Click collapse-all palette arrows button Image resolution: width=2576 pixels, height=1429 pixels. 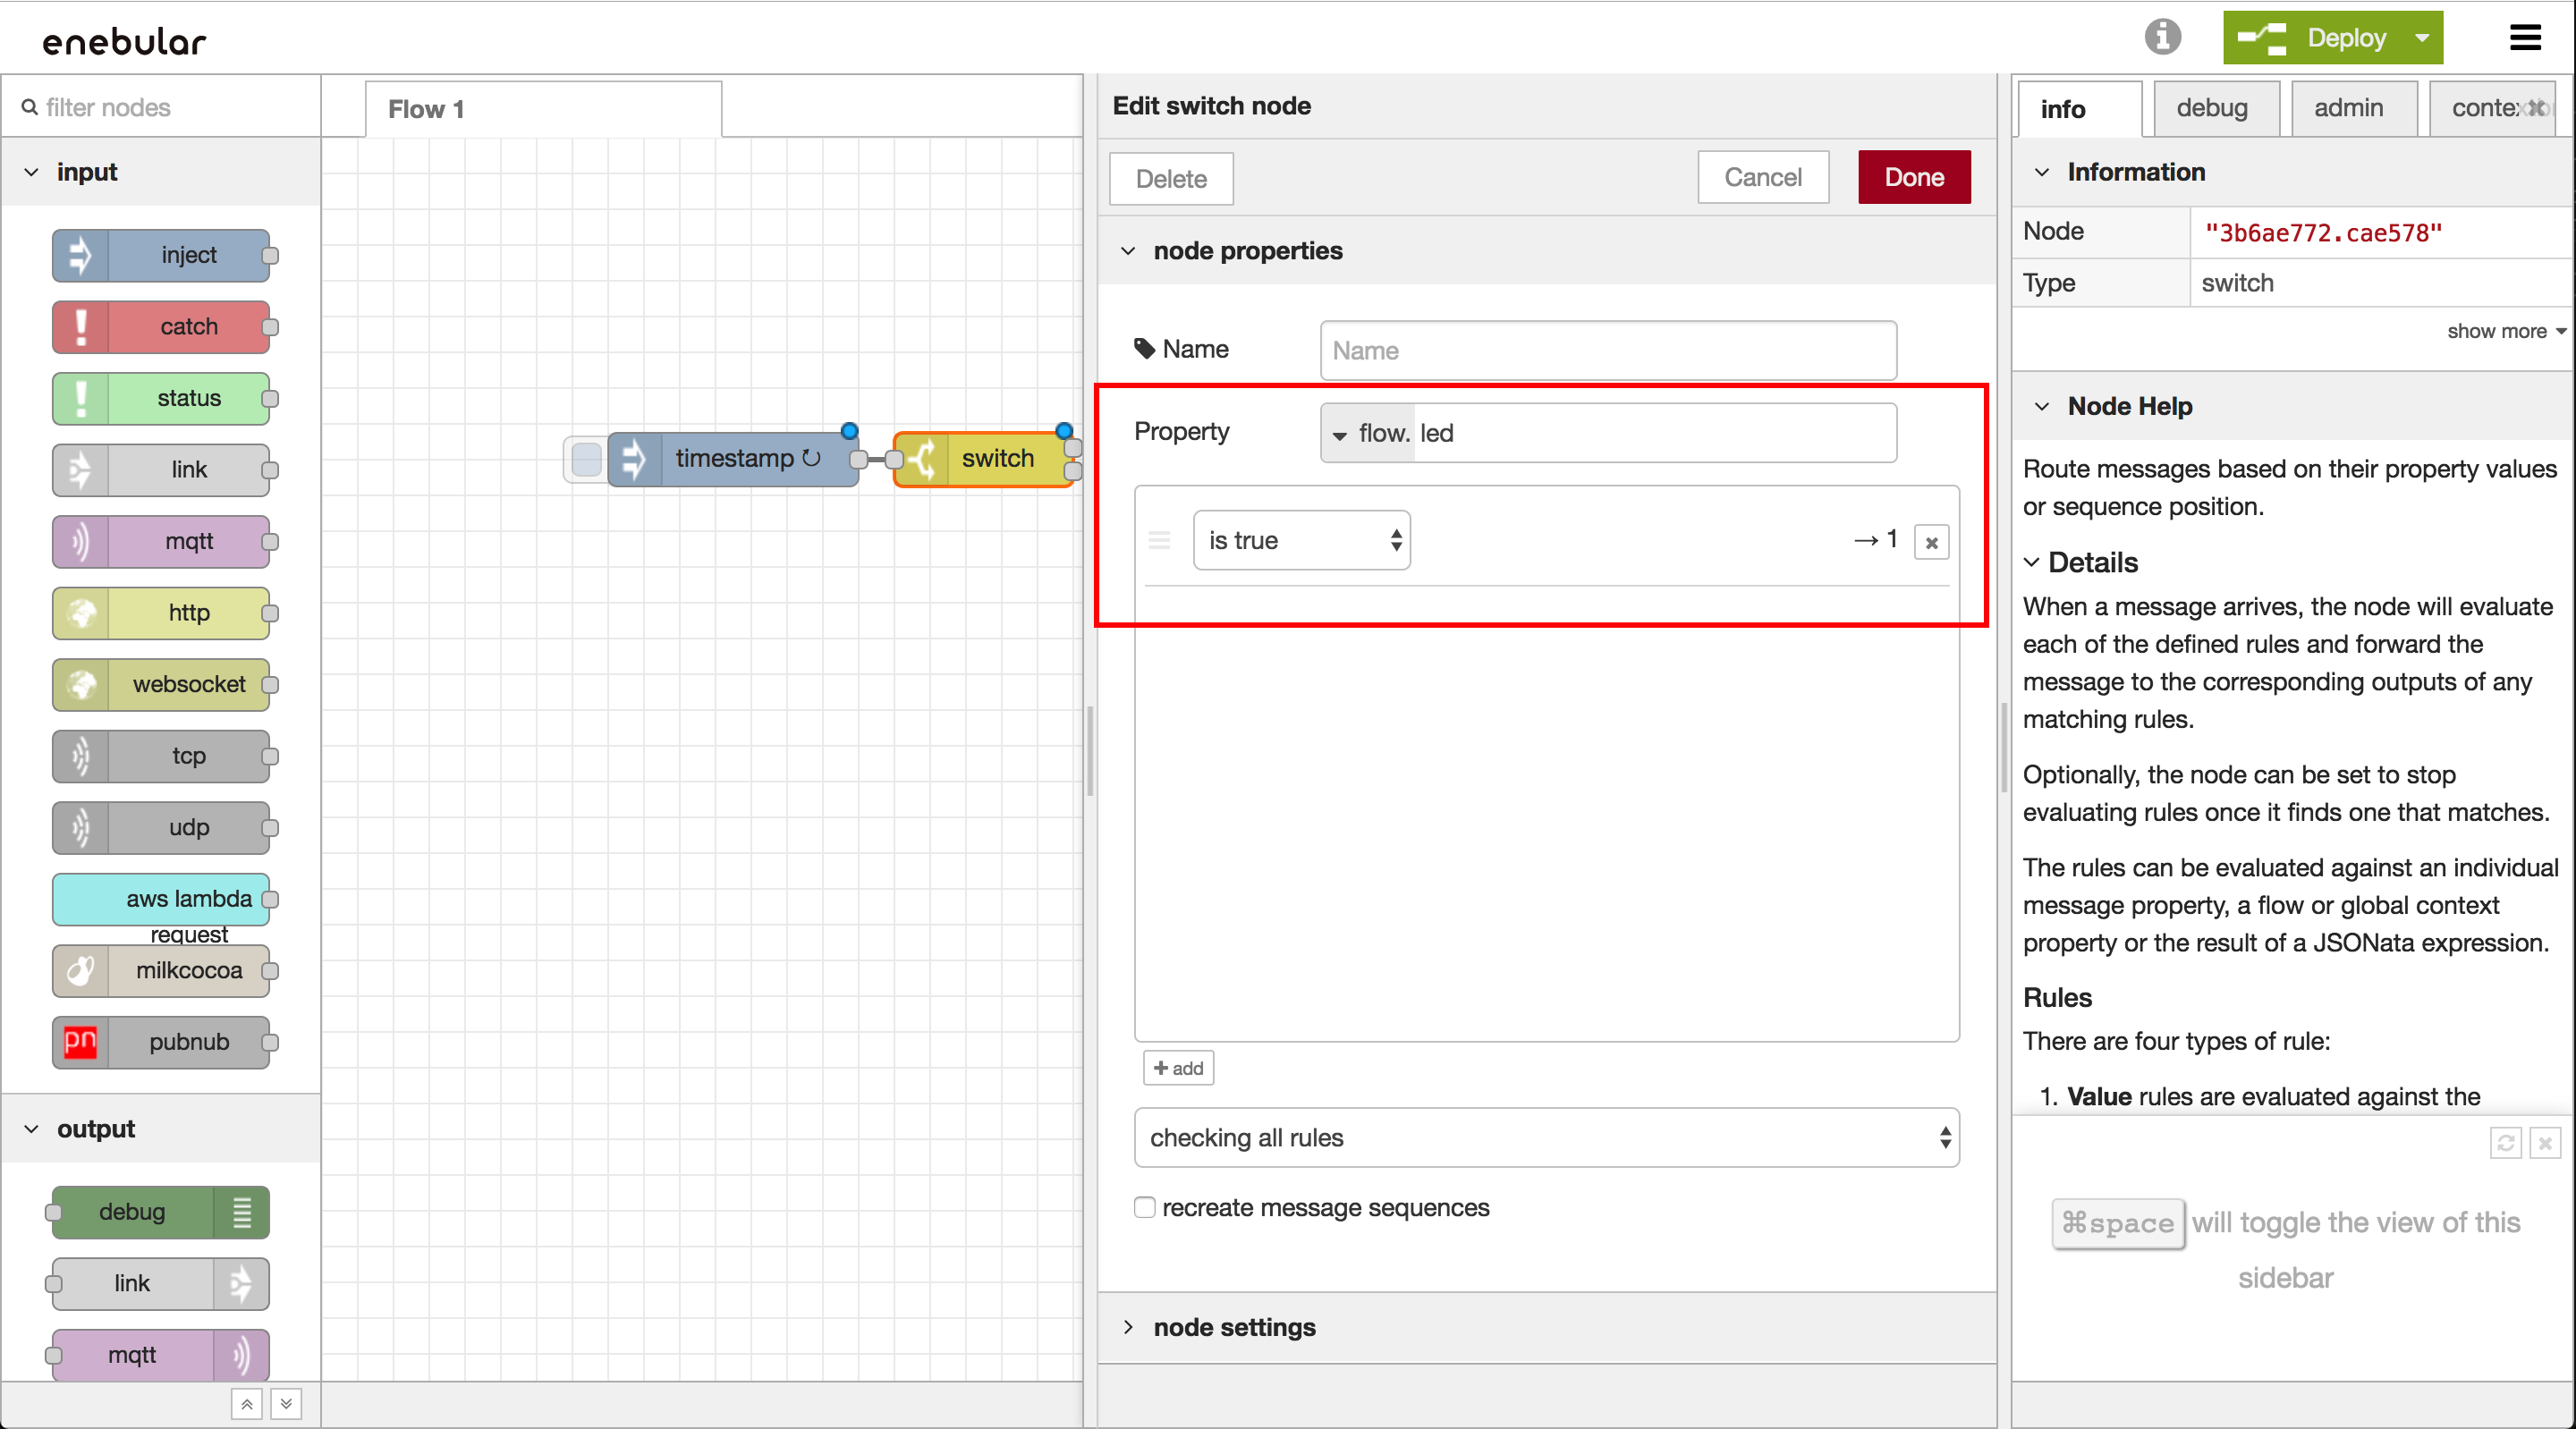point(246,1404)
